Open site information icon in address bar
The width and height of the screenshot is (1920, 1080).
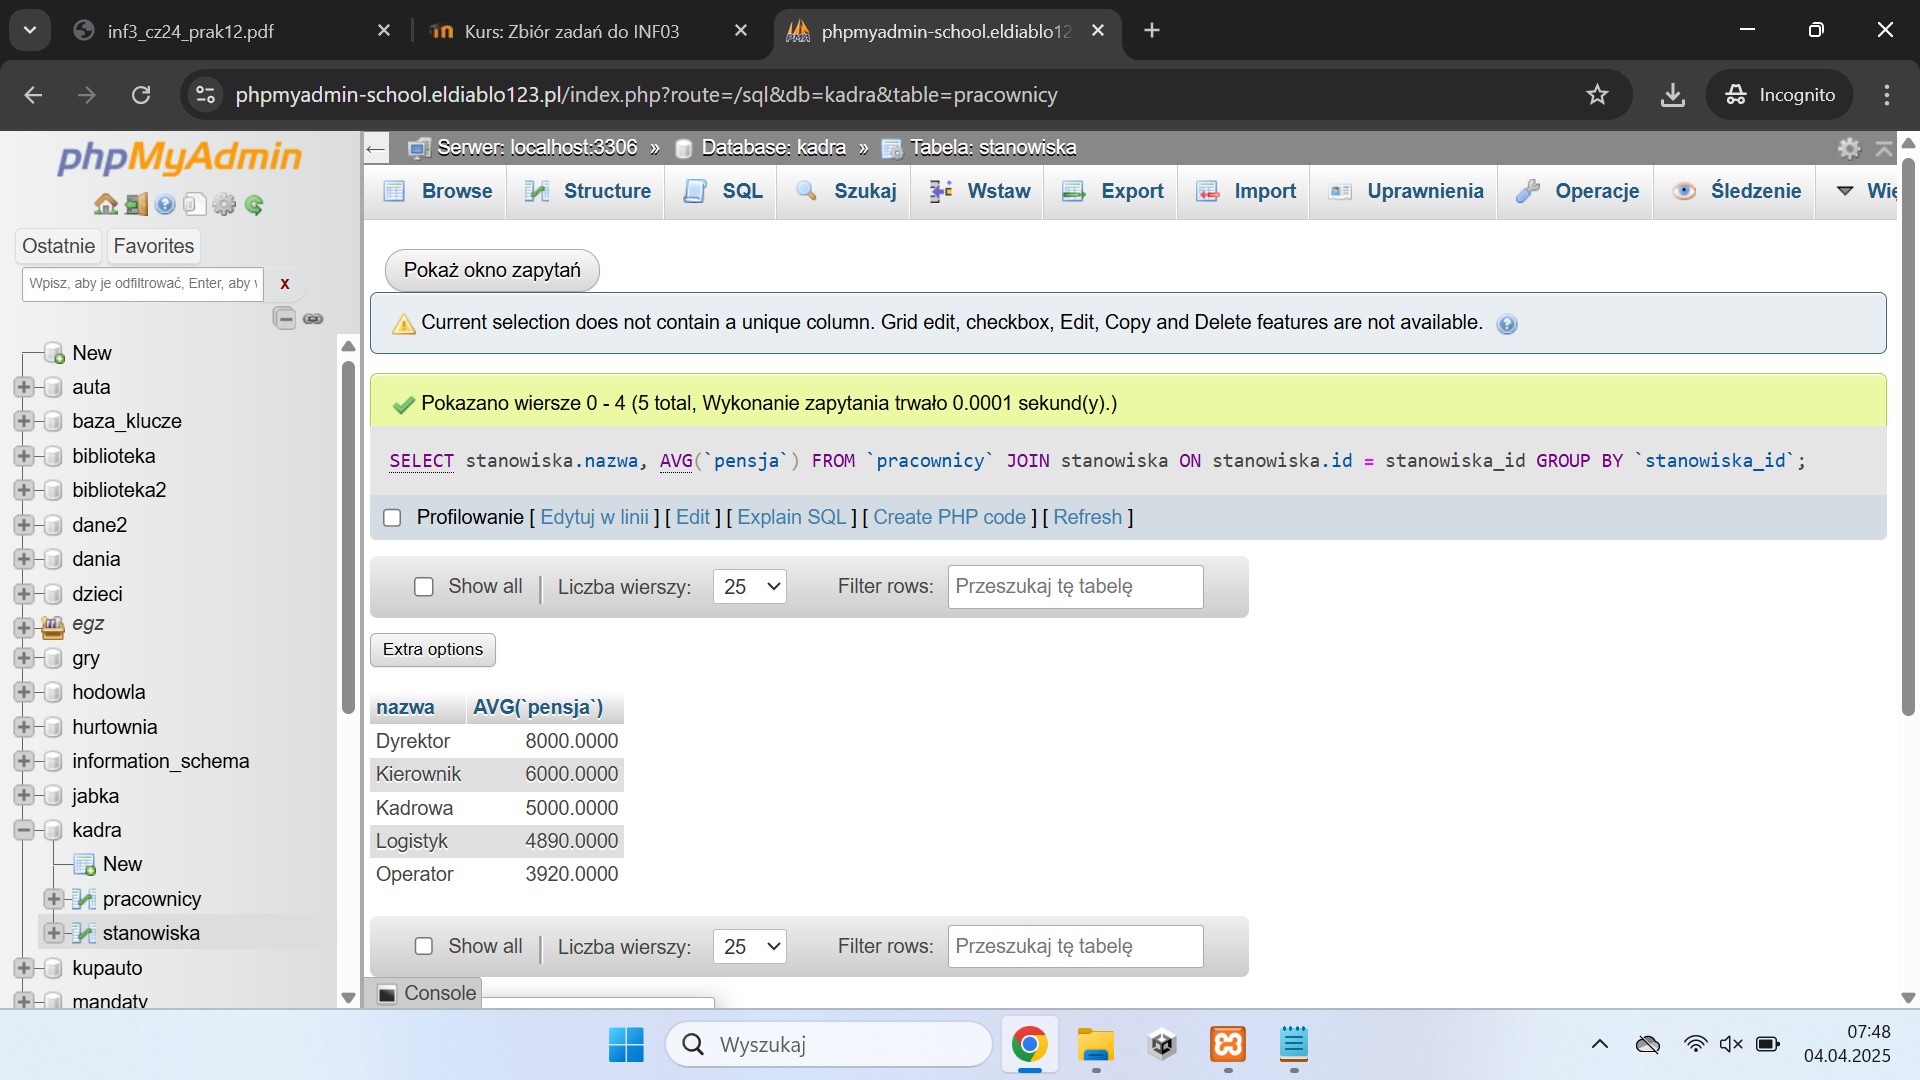[x=205, y=95]
